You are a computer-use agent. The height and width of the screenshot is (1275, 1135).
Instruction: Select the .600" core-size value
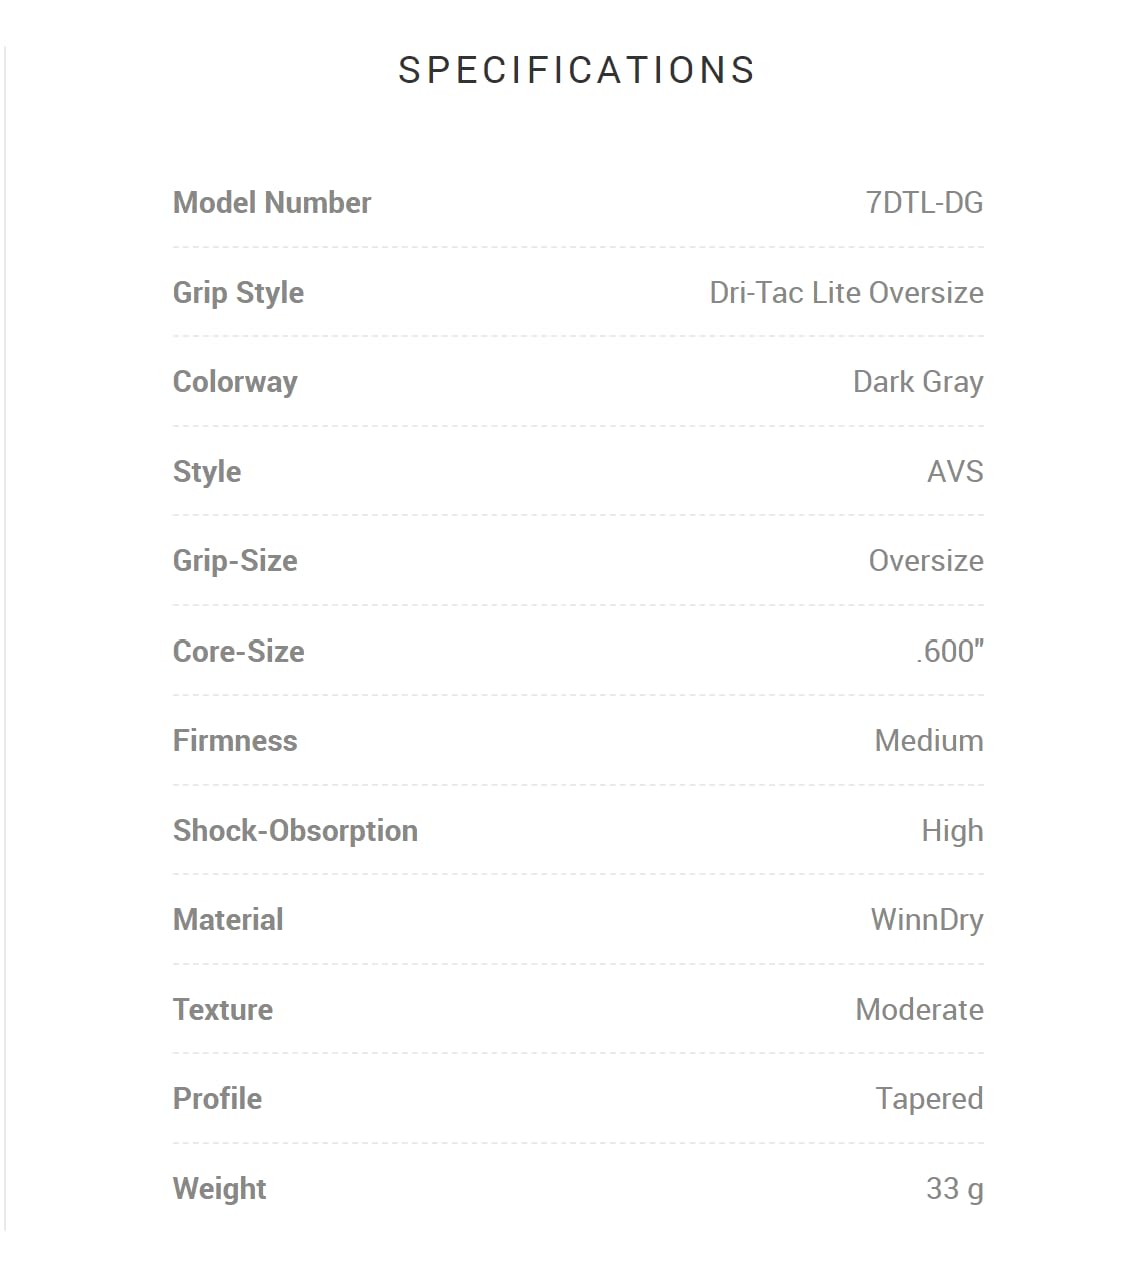pos(950,651)
